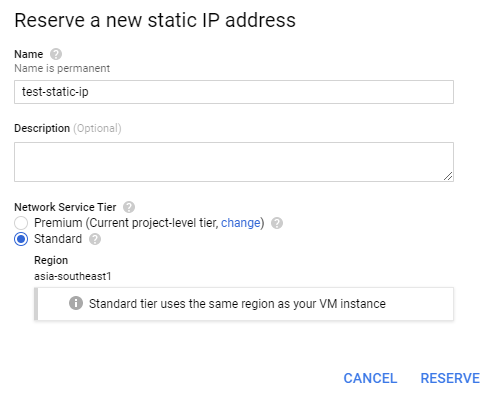The image size is (497, 401).
Task: Click the Description (Optional) label
Action: (68, 128)
